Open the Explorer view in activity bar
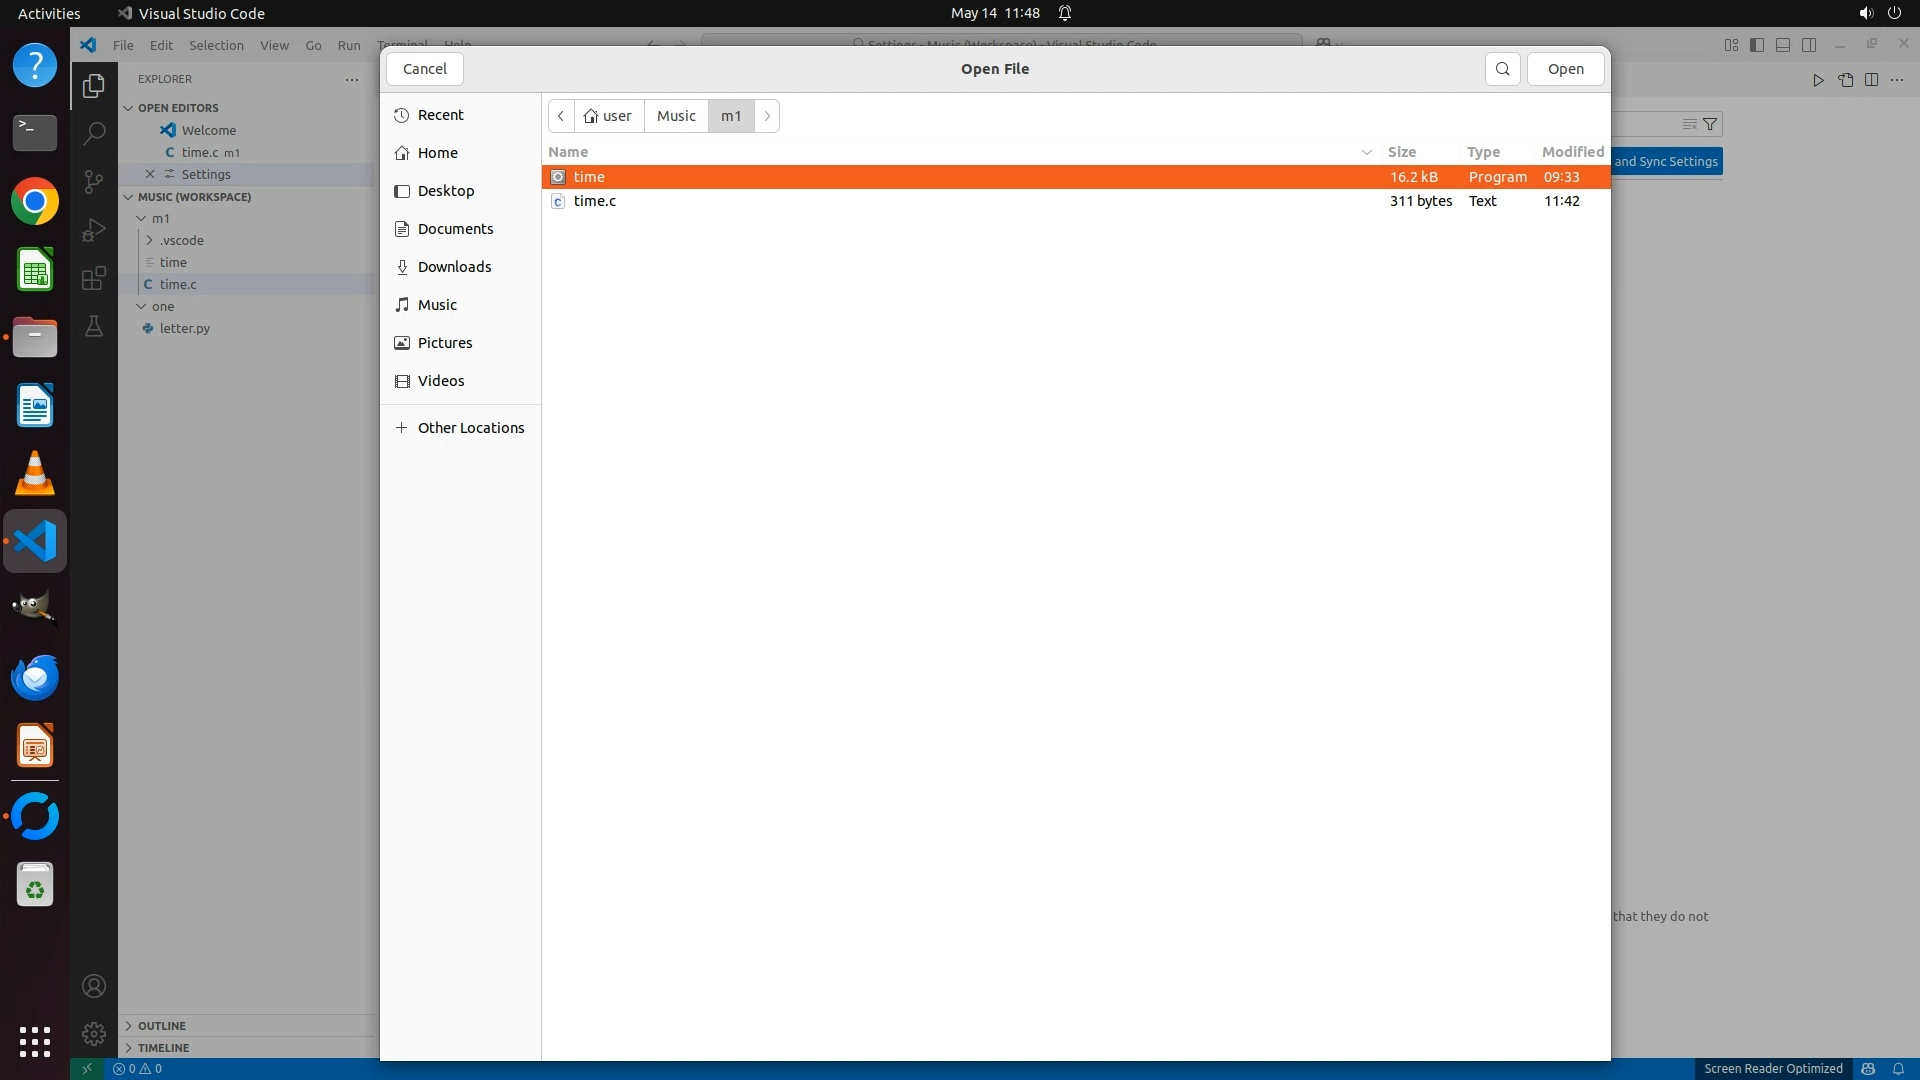The width and height of the screenshot is (1920, 1080). pos(94,86)
